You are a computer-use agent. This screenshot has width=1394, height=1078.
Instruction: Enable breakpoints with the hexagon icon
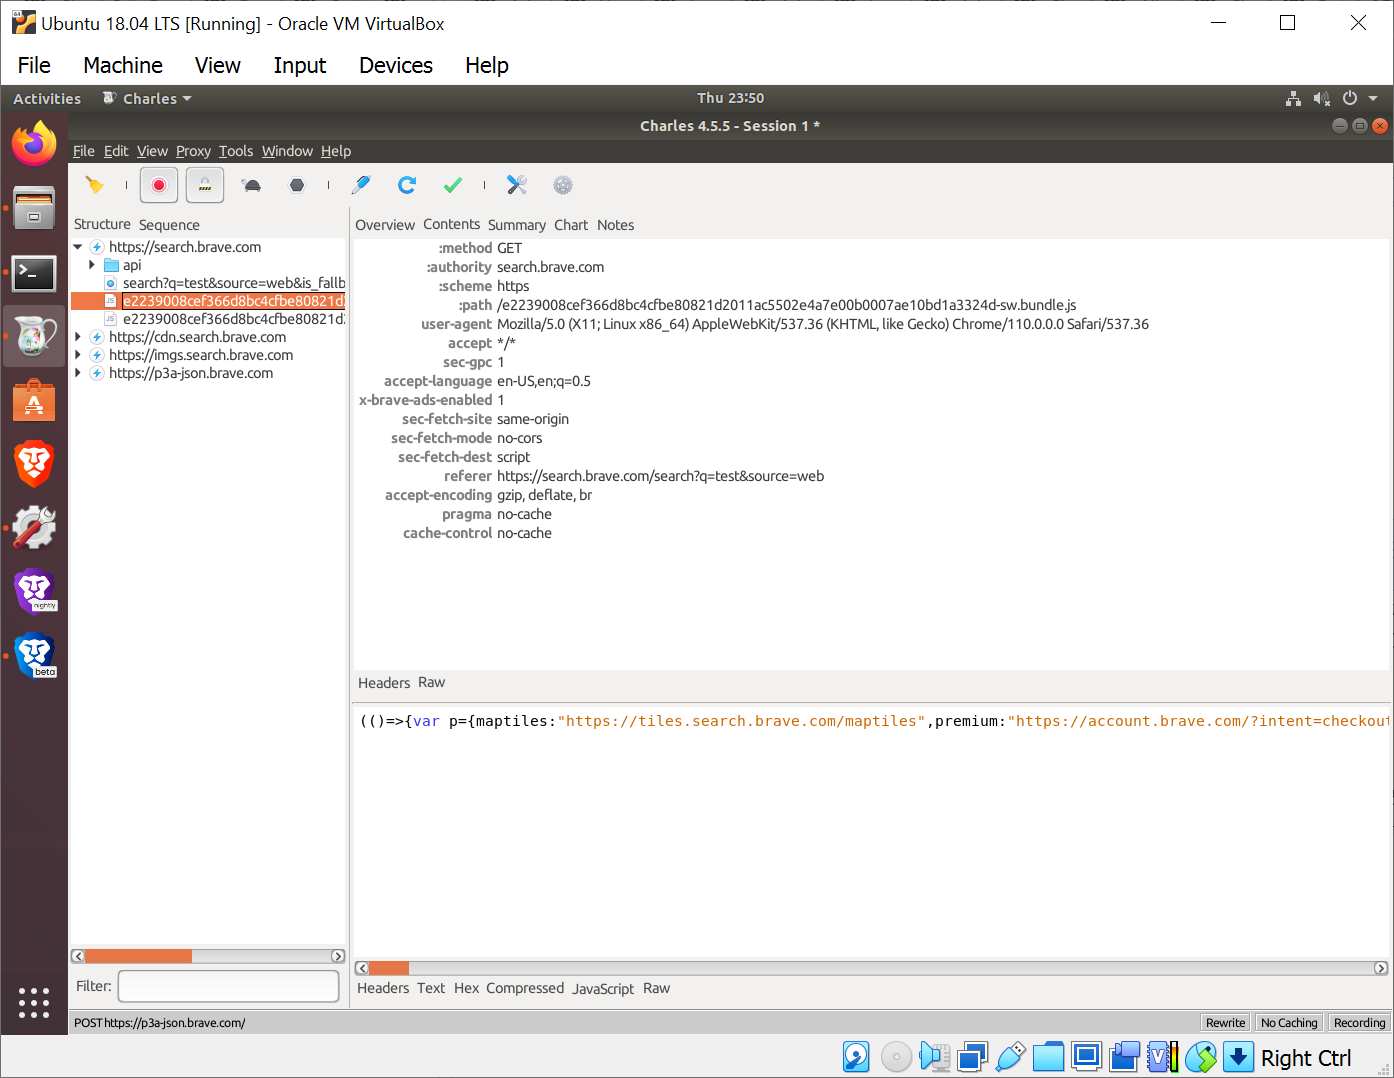[296, 185]
